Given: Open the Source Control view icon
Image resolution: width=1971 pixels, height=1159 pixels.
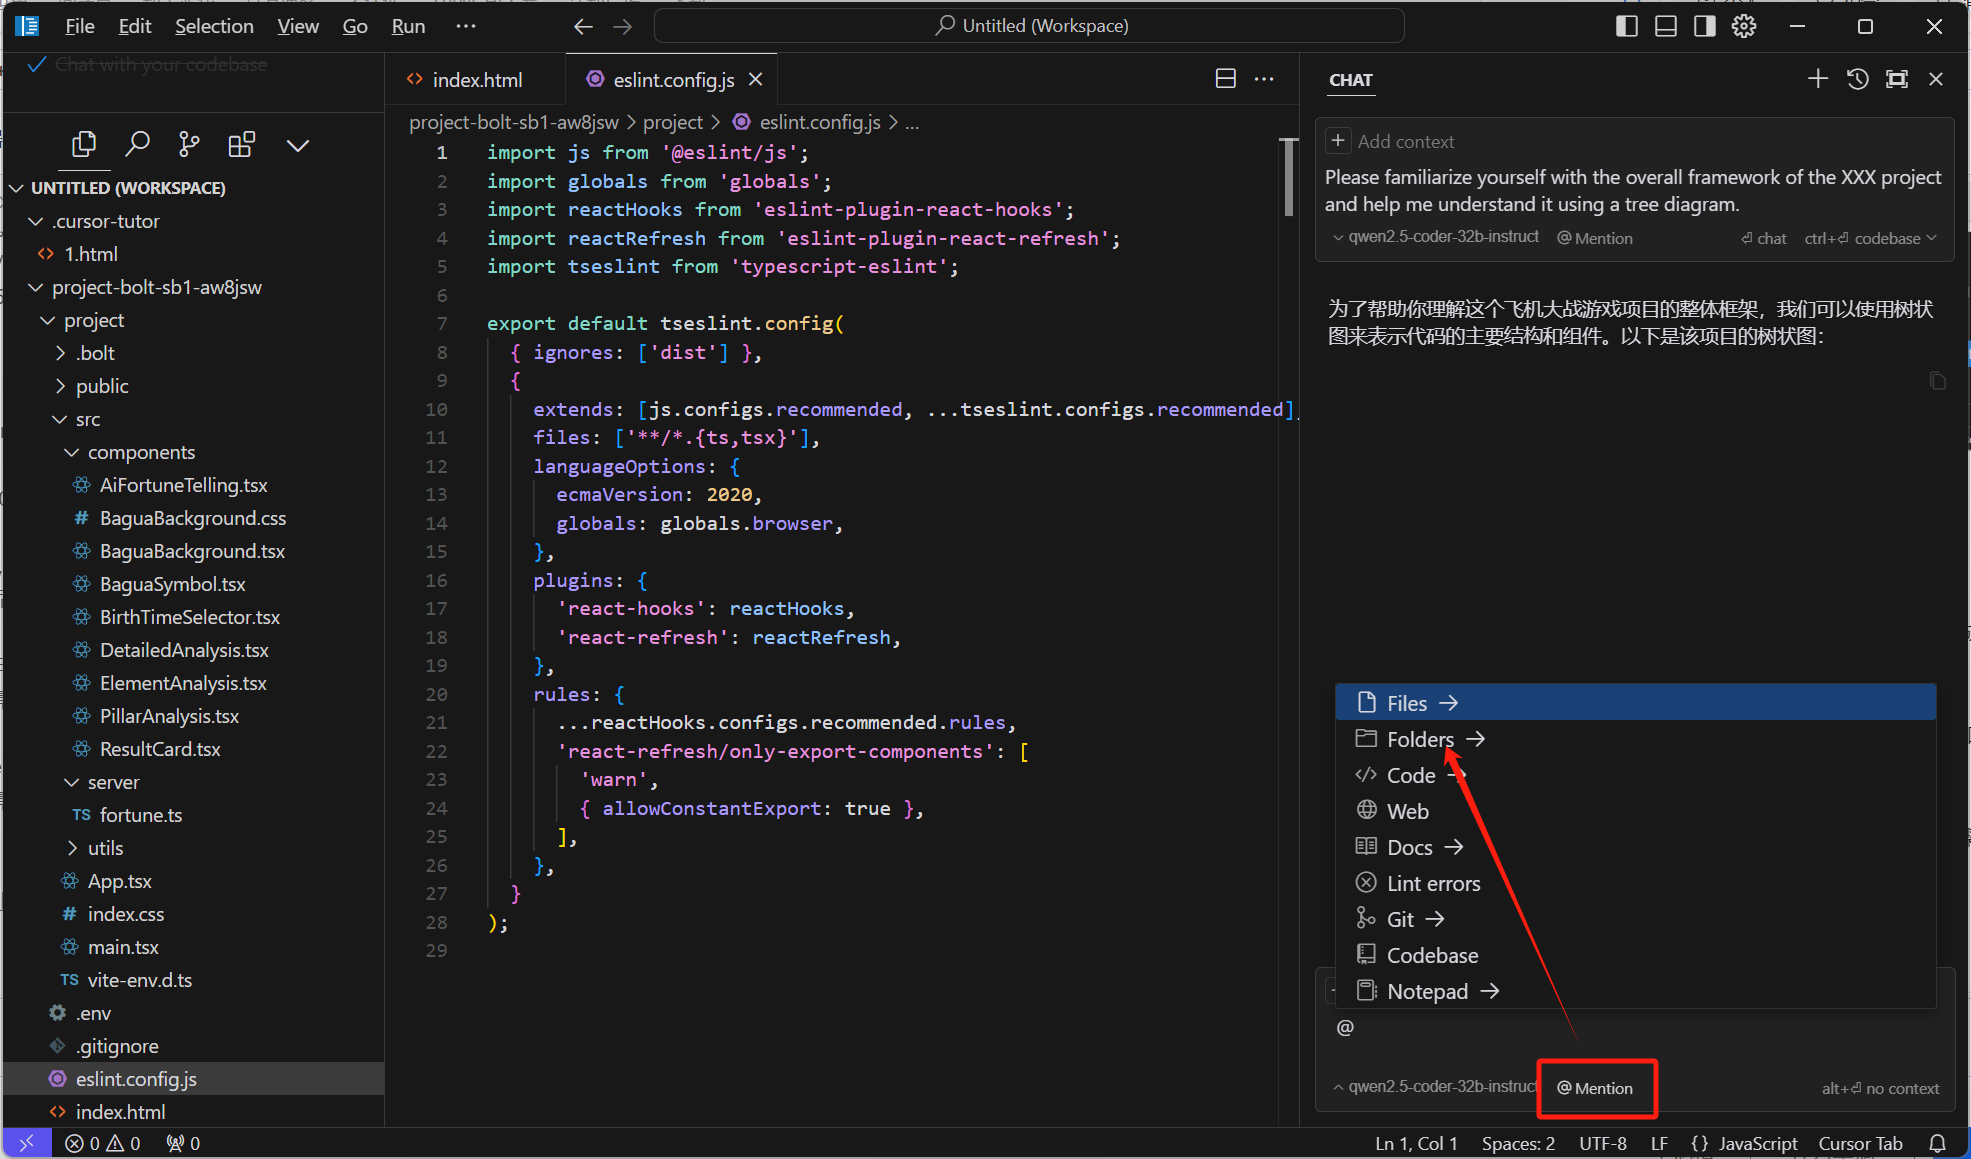Looking at the screenshot, I should click(x=189, y=145).
